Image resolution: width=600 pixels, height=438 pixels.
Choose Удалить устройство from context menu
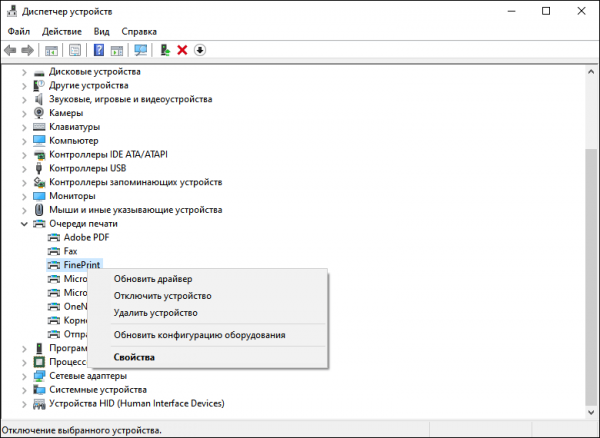pyautogui.click(x=208, y=313)
